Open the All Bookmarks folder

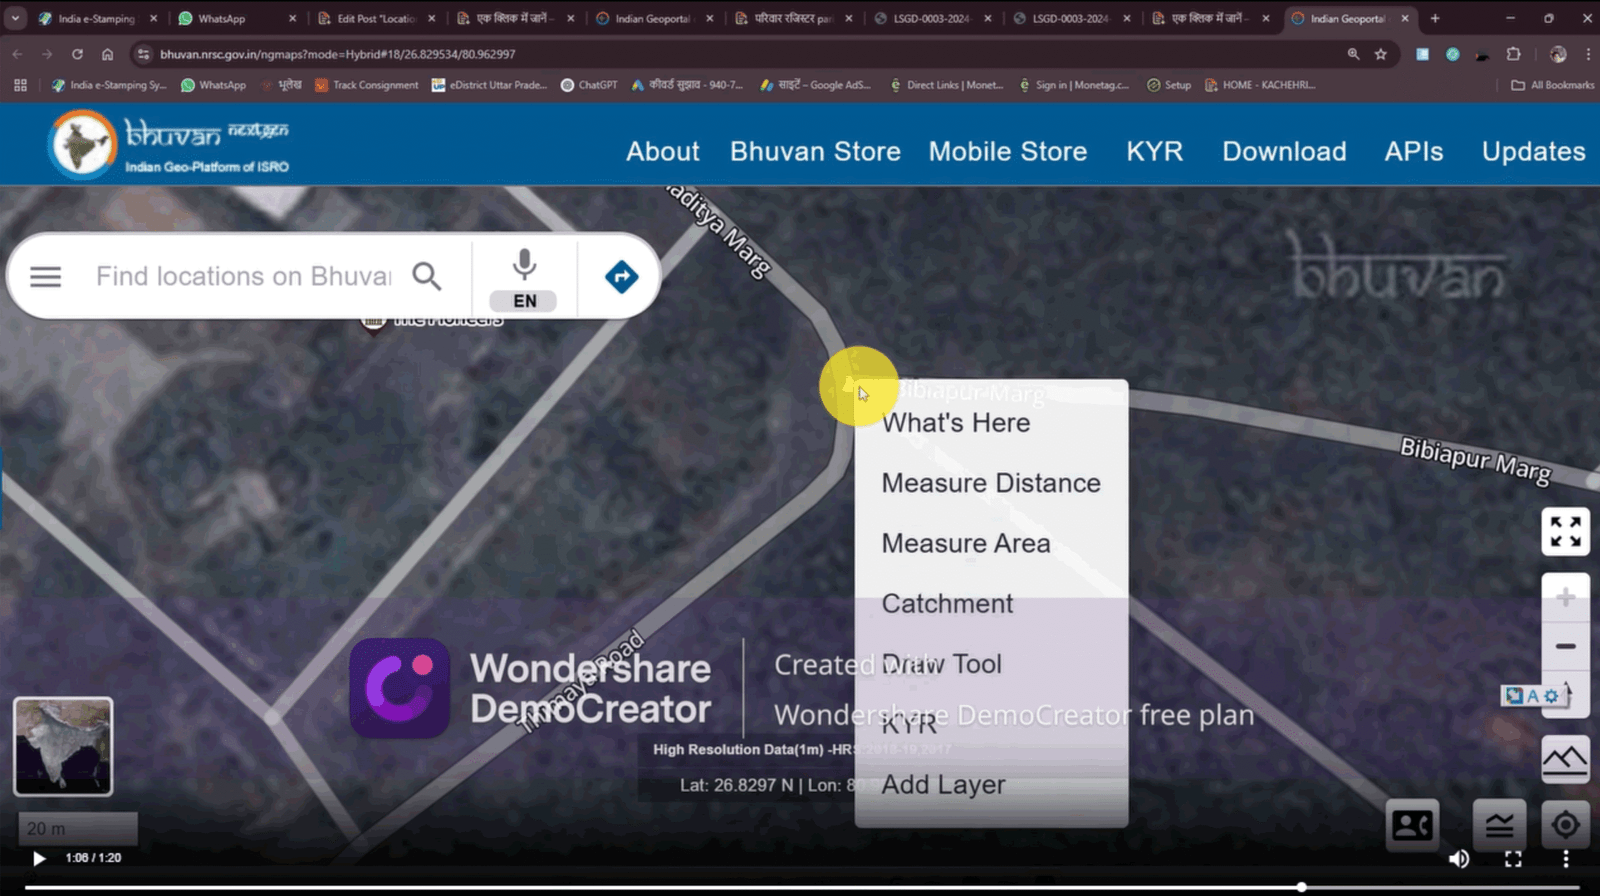click(1552, 85)
